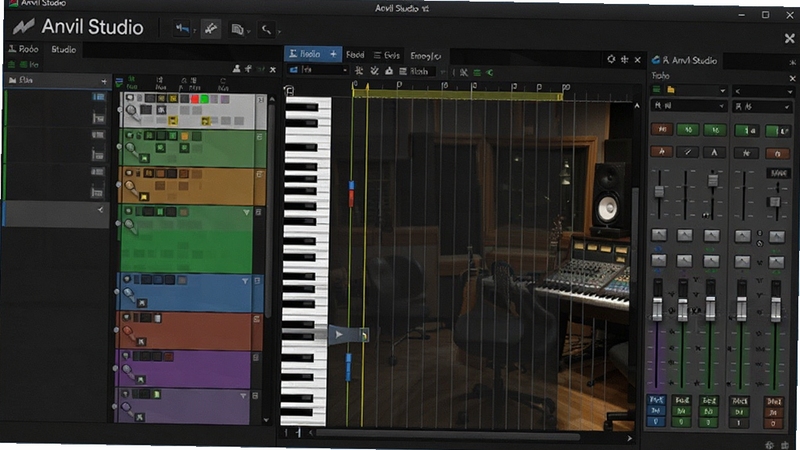The image size is (800, 450).
Task: Toggle the red button on the first mixer channel
Action: click(x=662, y=129)
